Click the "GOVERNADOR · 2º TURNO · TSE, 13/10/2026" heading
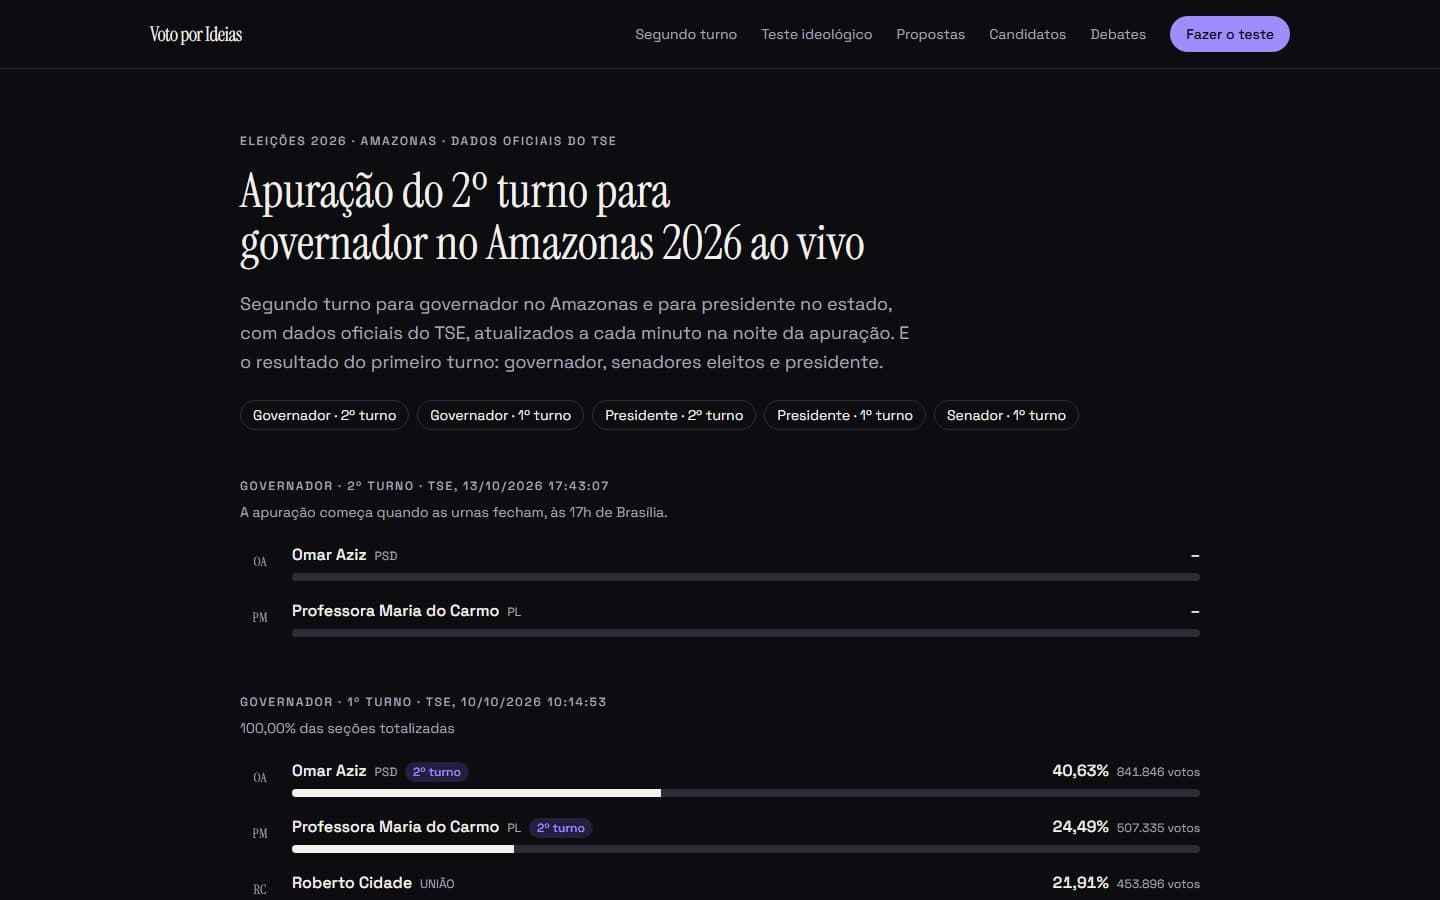The width and height of the screenshot is (1440, 900). [x=424, y=486]
